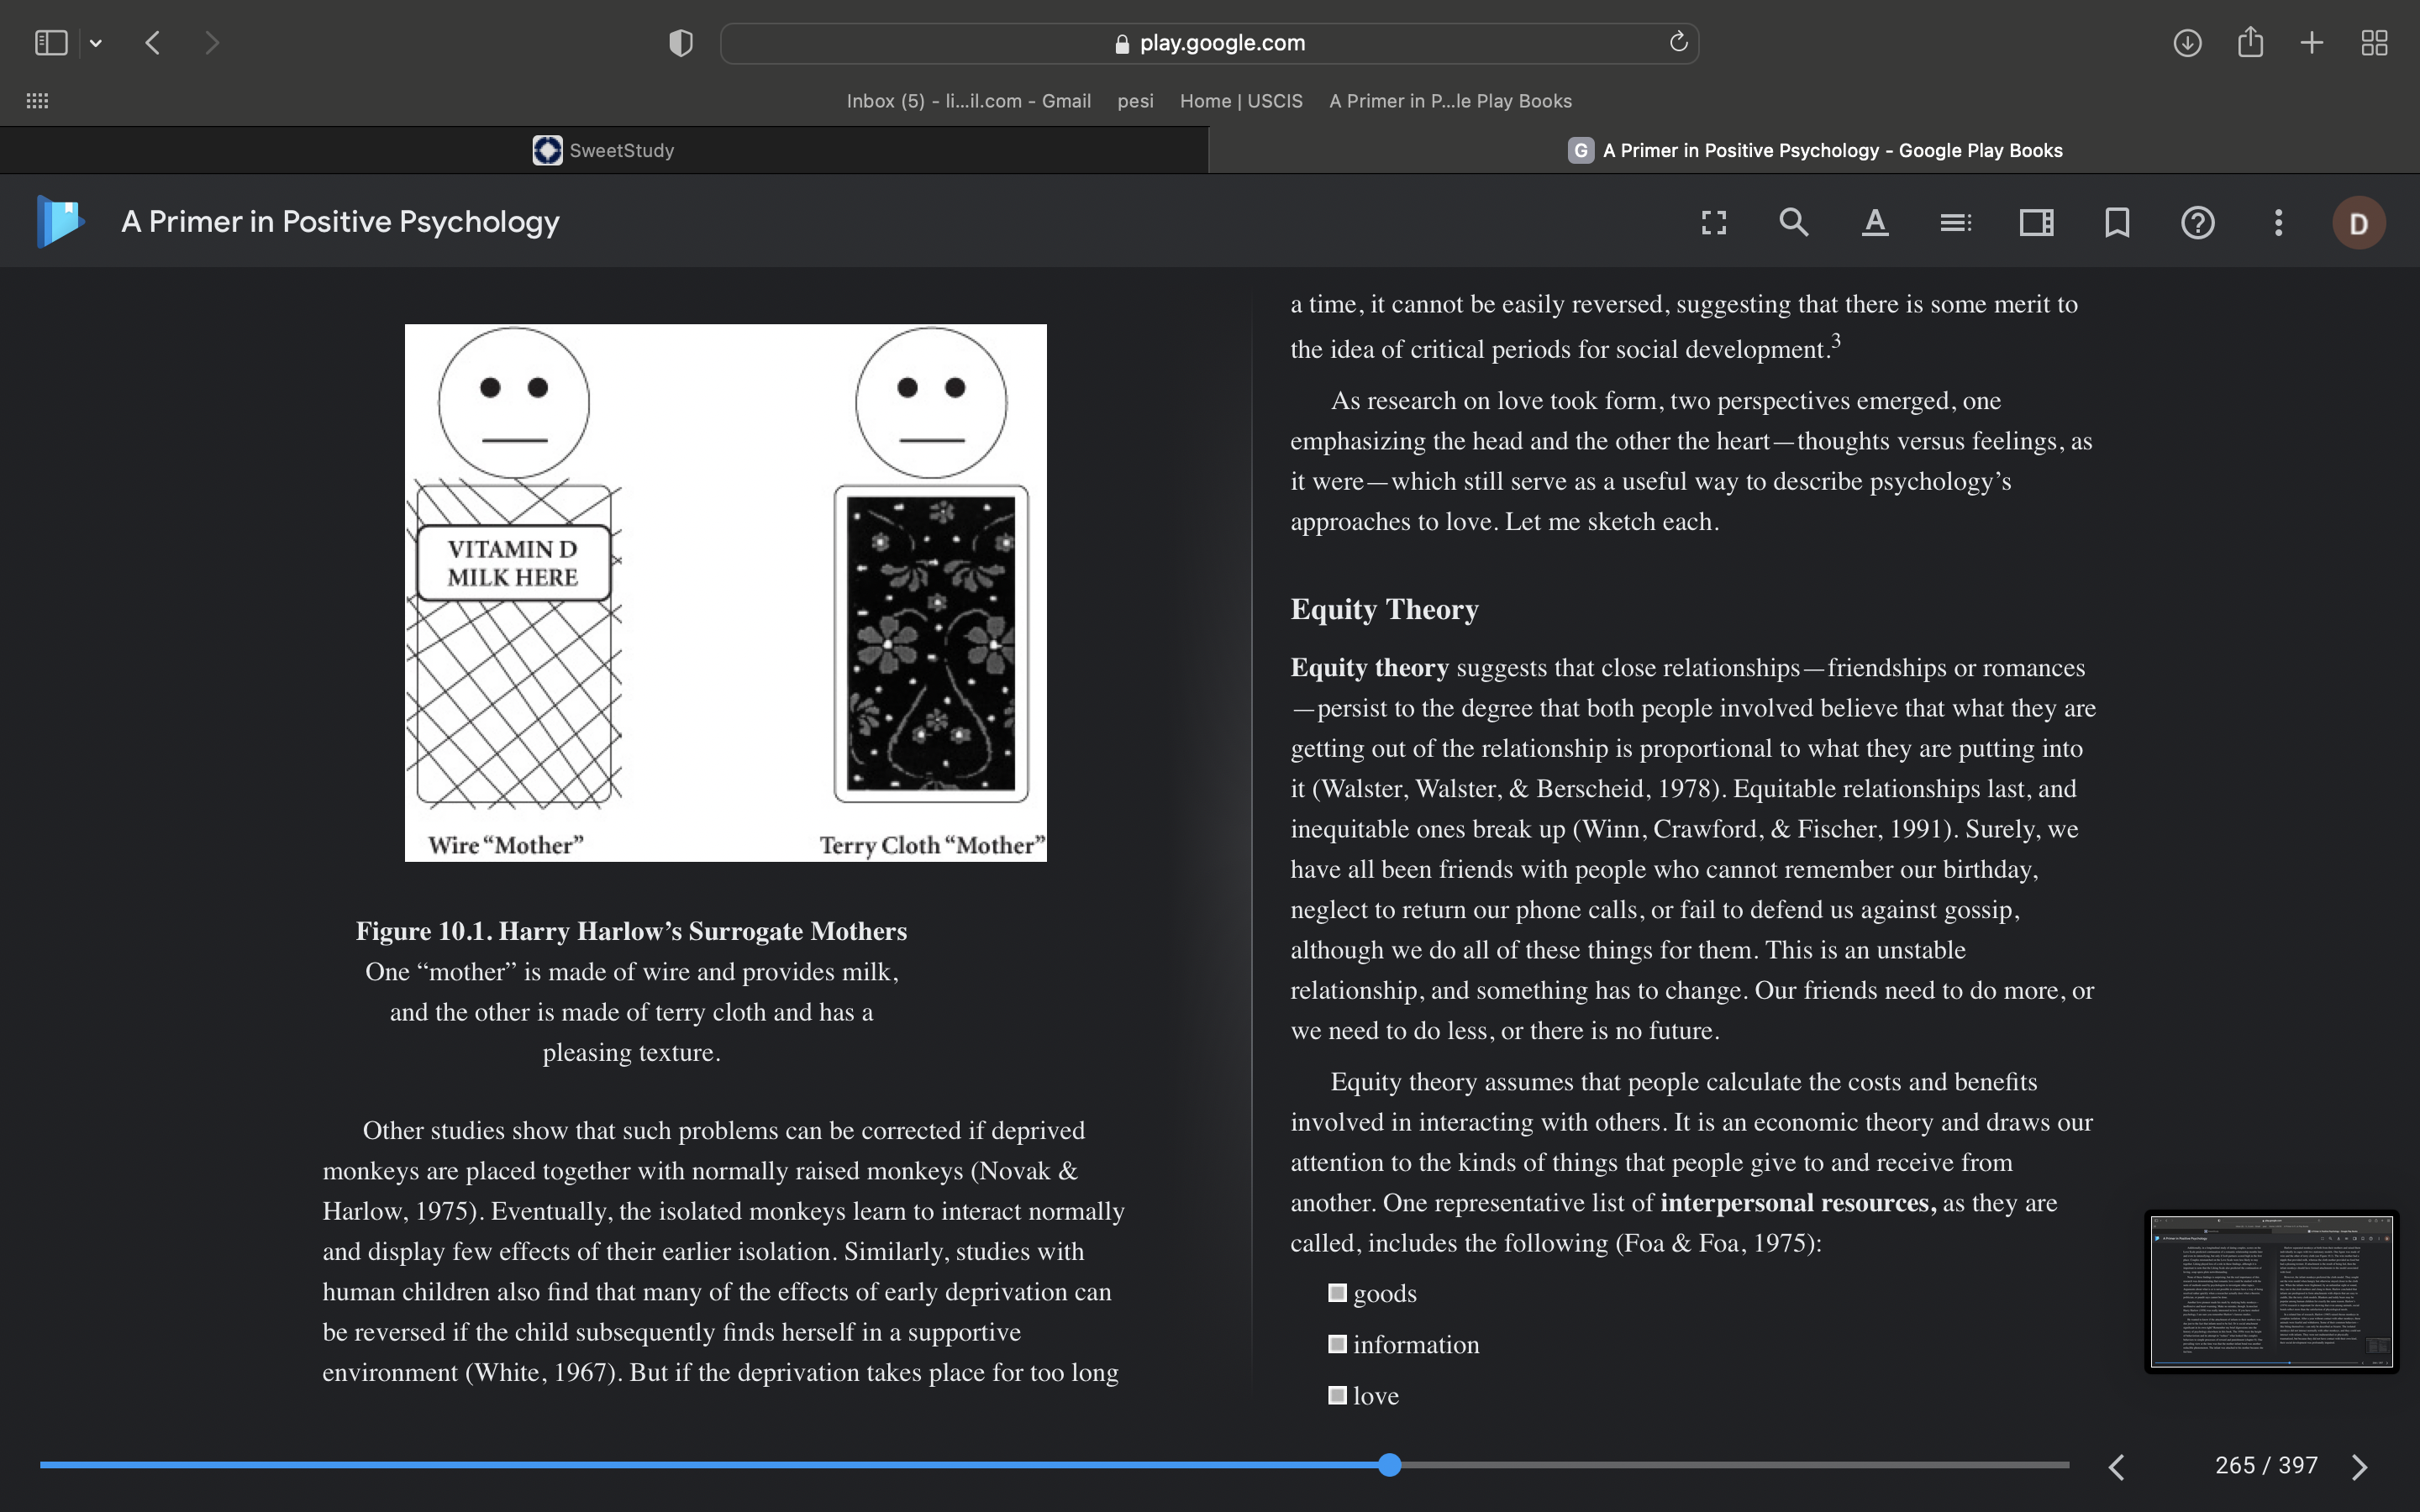Viewport: 2420px width, 1512px height.
Task: Switch to the SweetStudy tab
Action: (604, 150)
